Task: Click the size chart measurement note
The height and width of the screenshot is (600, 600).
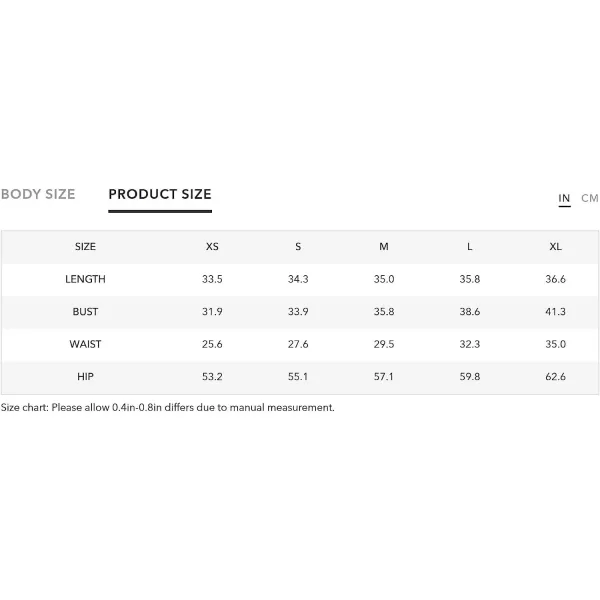Action: [x=168, y=408]
